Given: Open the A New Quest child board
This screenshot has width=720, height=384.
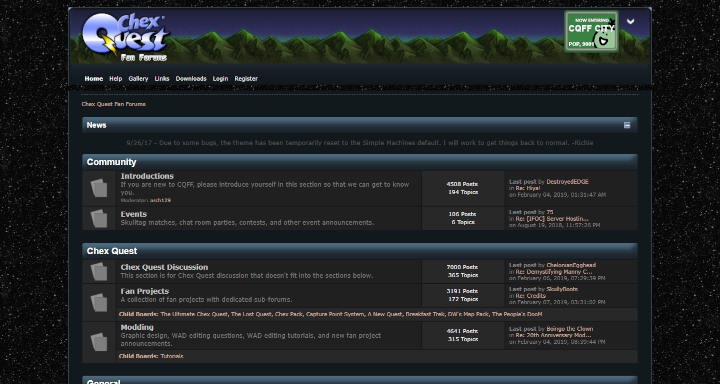Looking at the screenshot, I should [x=384, y=314].
